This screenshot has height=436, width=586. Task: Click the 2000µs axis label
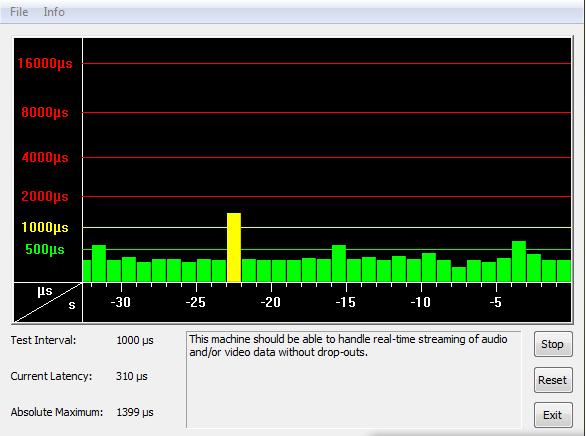(x=45, y=196)
